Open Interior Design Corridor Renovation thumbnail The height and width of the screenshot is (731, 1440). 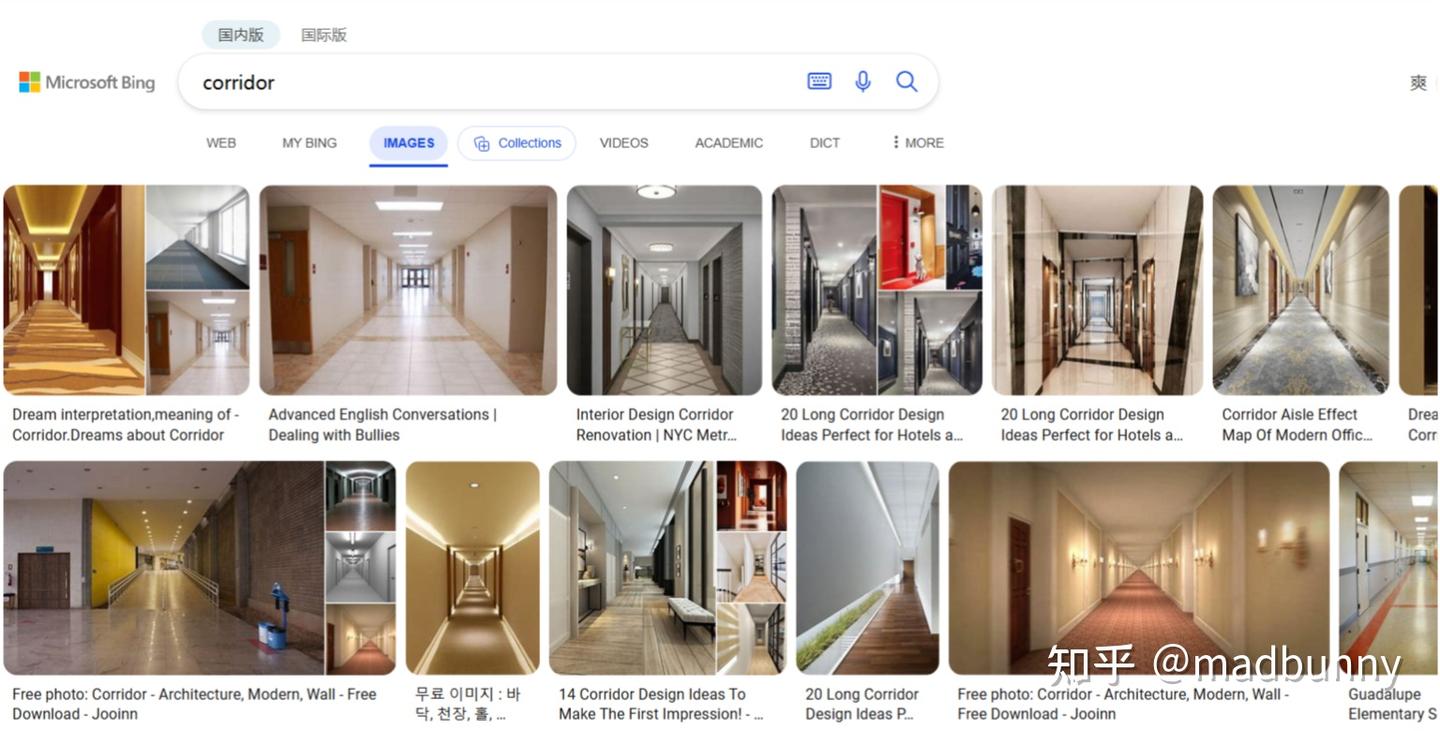tap(664, 290)
